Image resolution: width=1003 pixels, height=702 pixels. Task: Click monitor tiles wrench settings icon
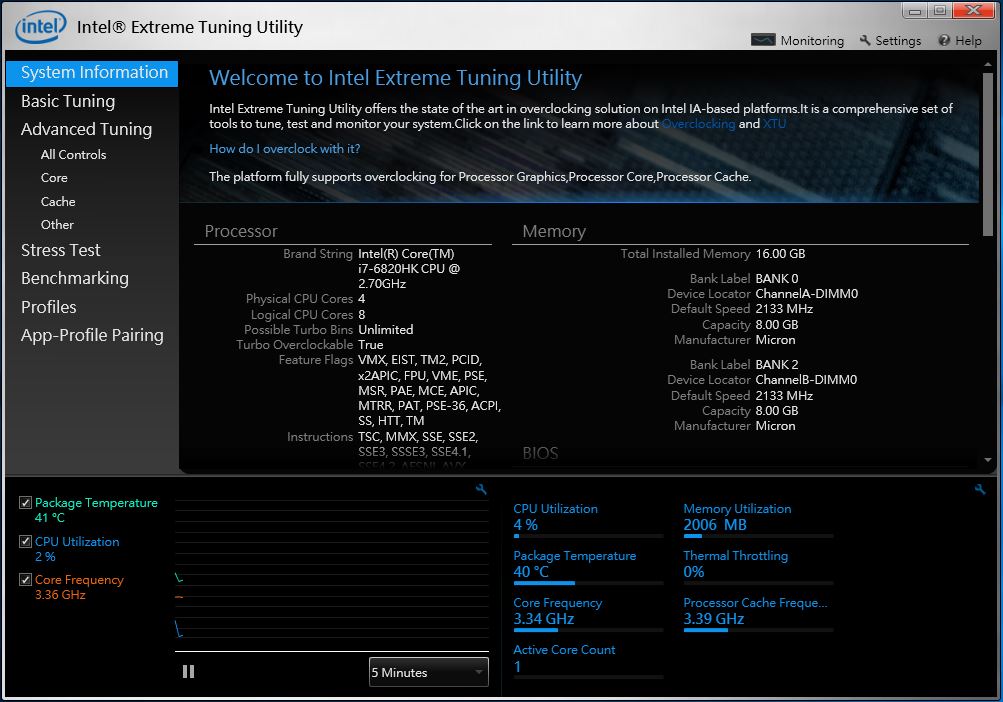tap(979, 490)
